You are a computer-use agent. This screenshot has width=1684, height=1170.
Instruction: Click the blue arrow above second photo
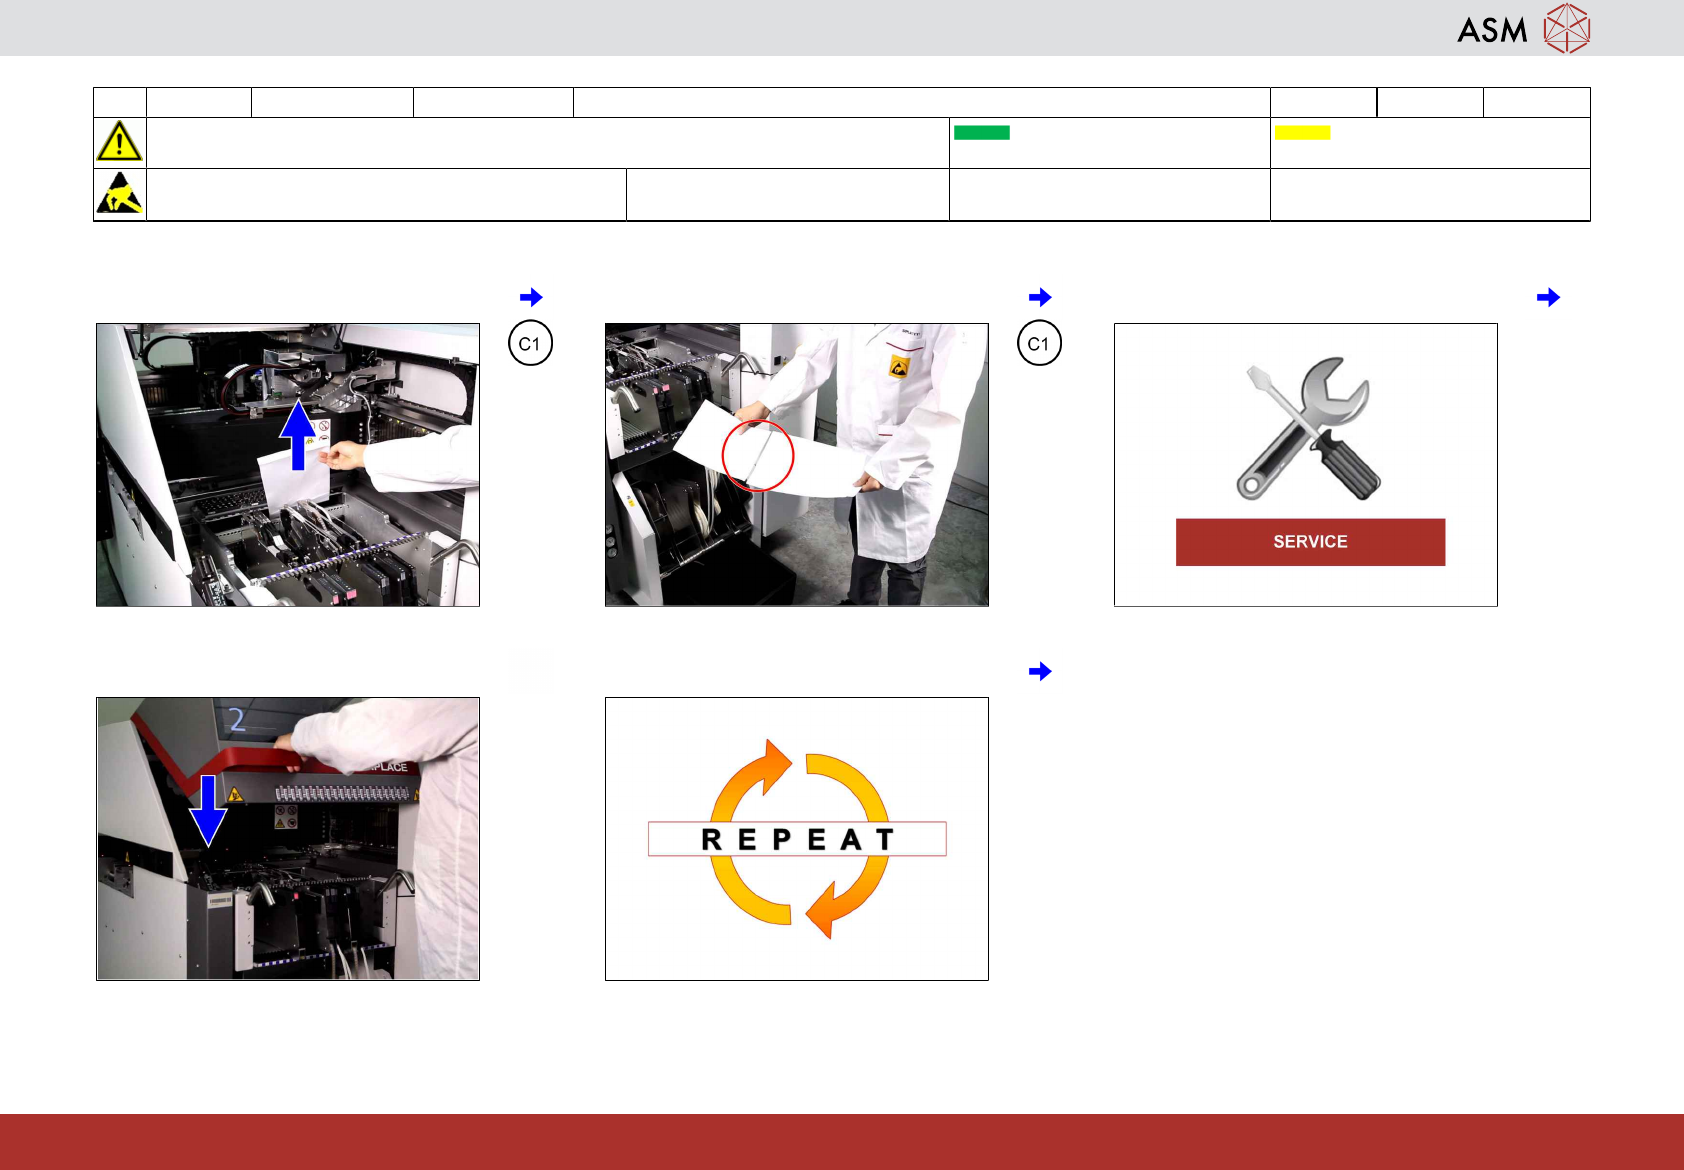click(x=1040, y=297)
